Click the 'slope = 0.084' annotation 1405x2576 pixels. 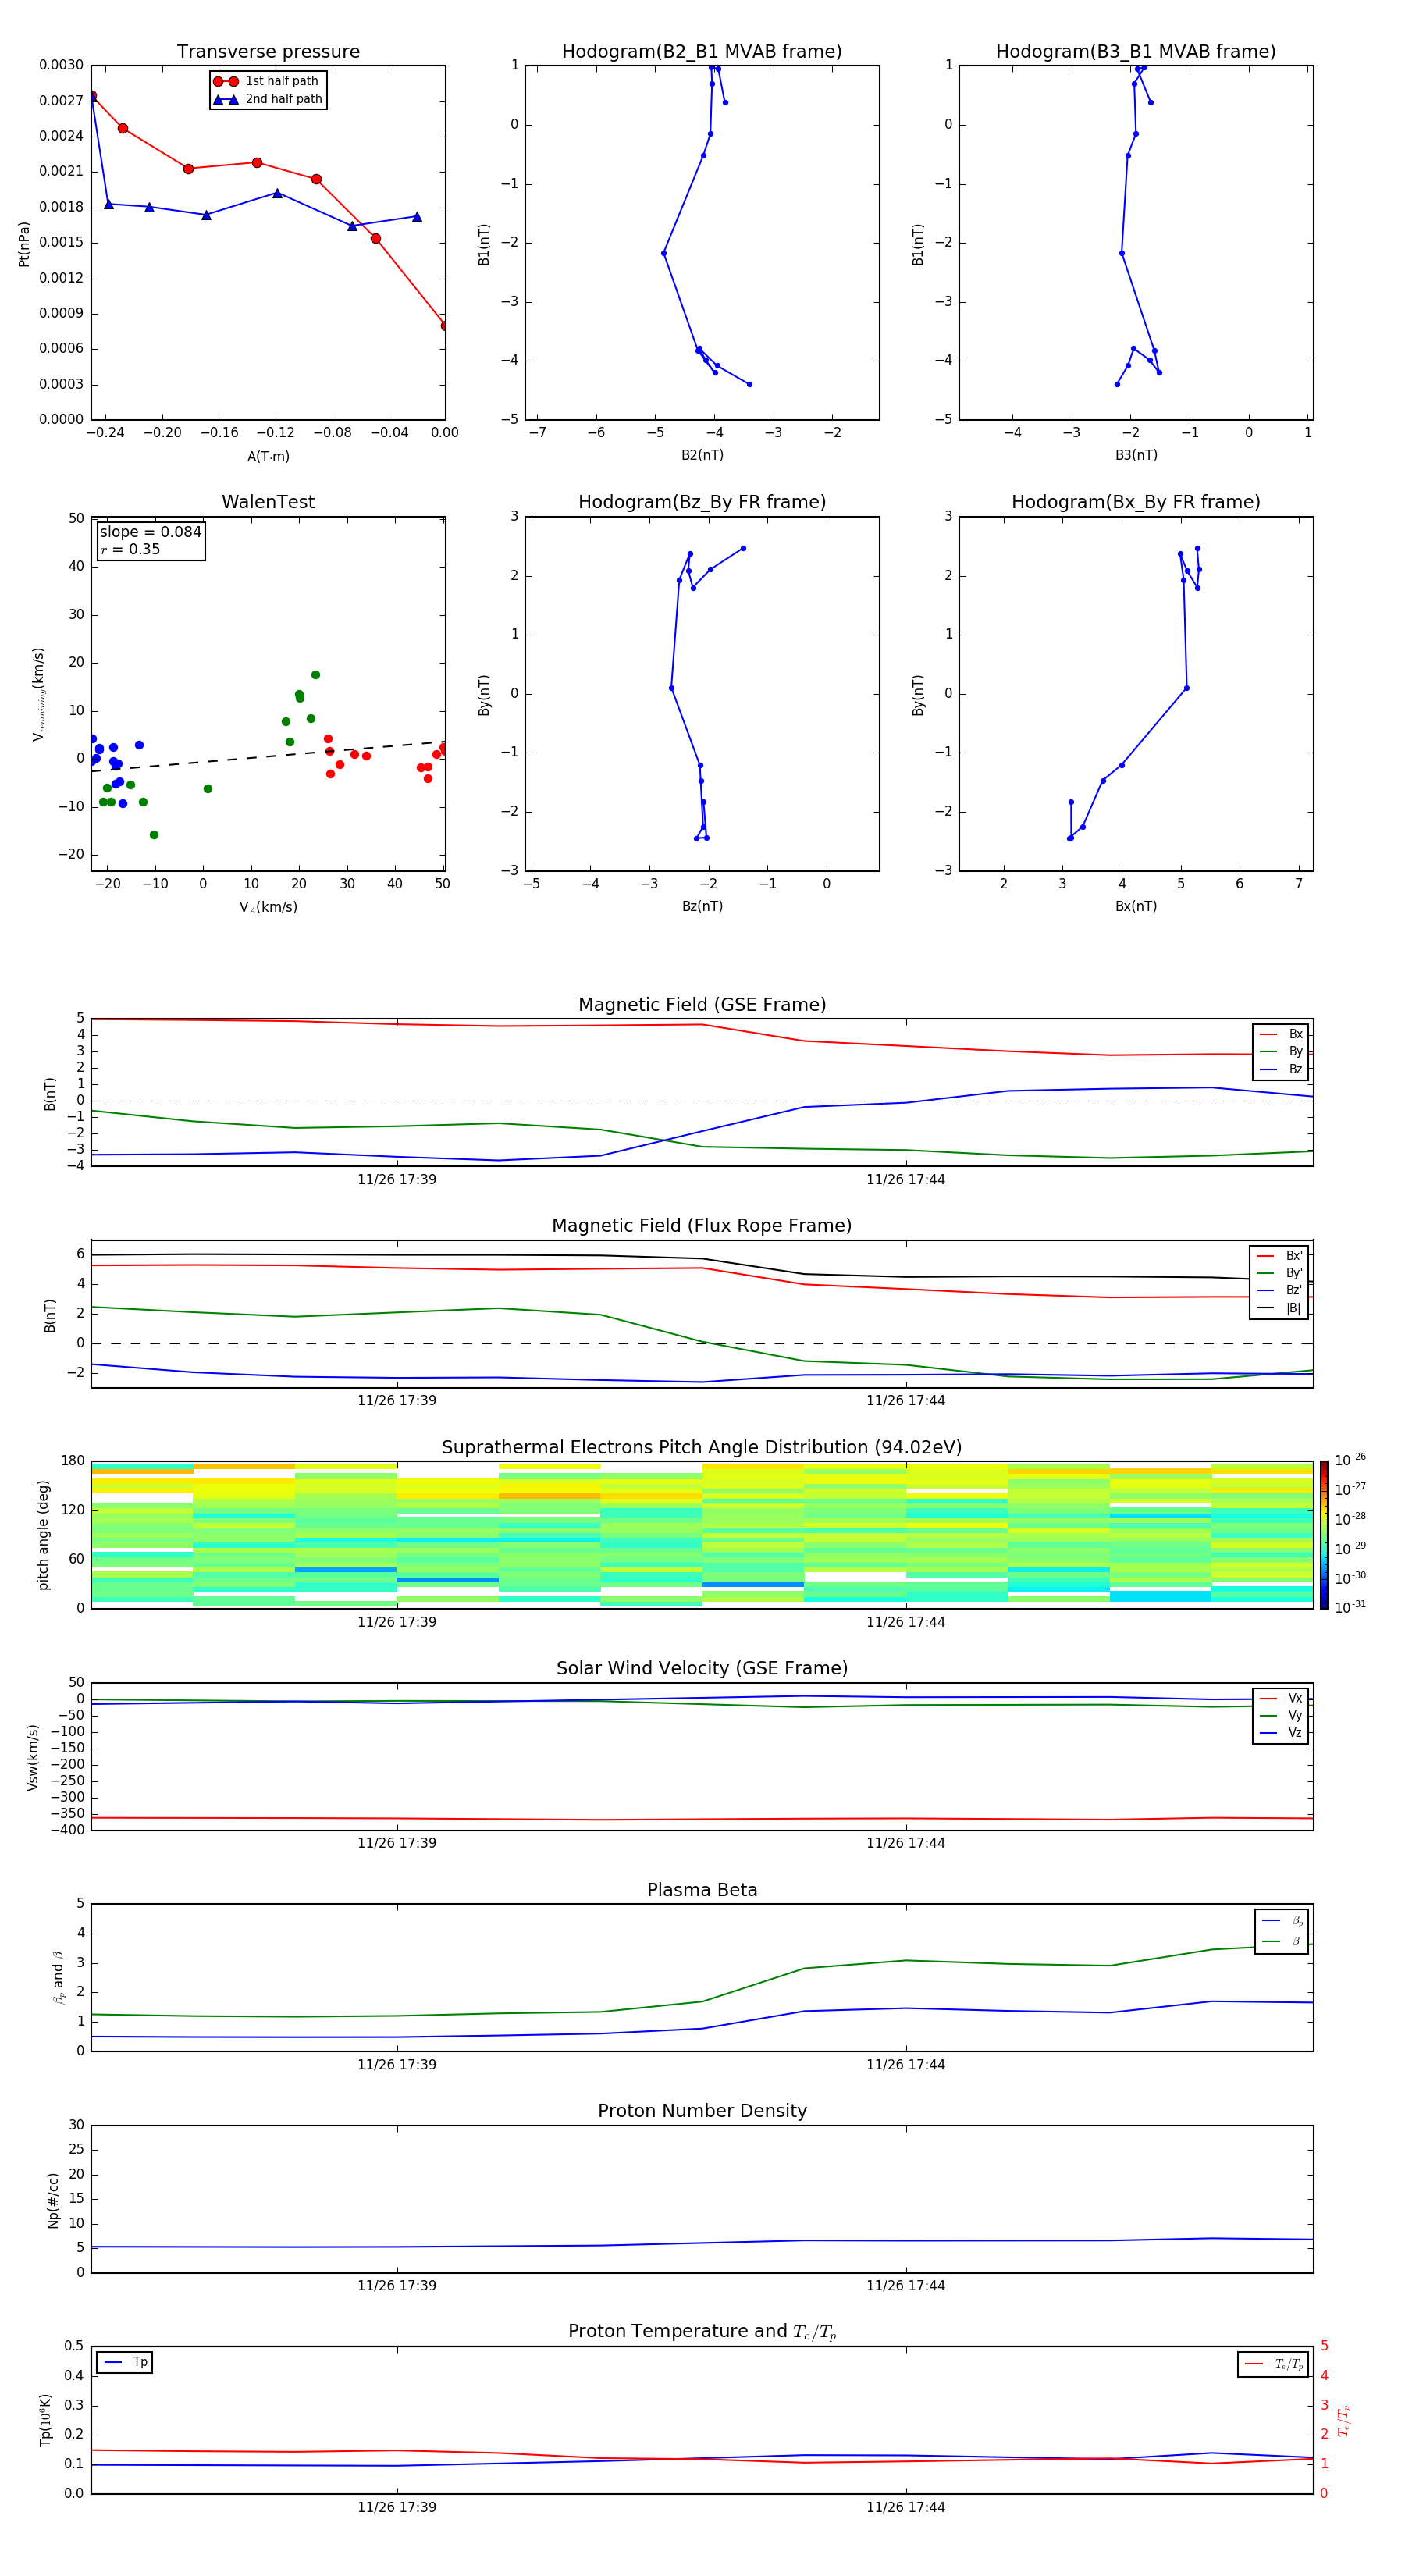[150, 532]
